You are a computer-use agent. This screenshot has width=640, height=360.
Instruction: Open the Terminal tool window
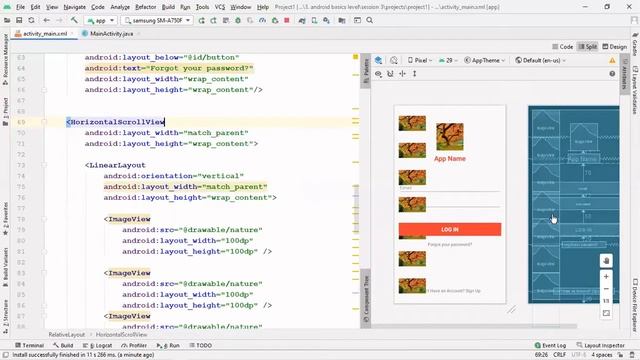[29, 345]
